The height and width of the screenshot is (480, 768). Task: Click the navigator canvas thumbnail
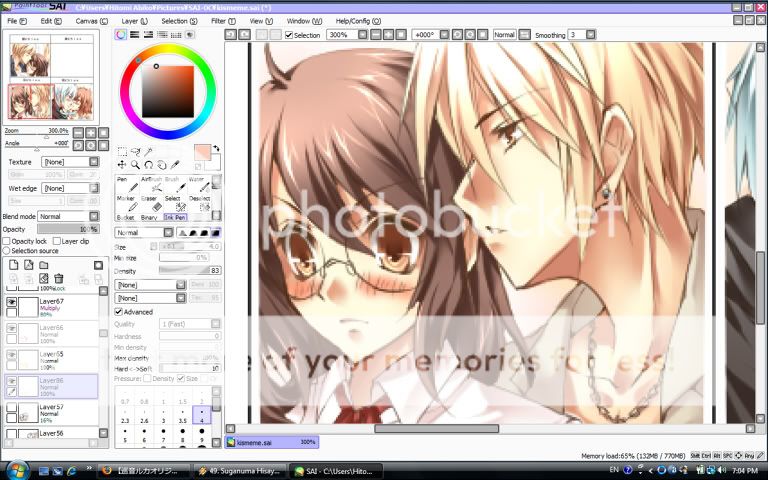tap(51, 77)
